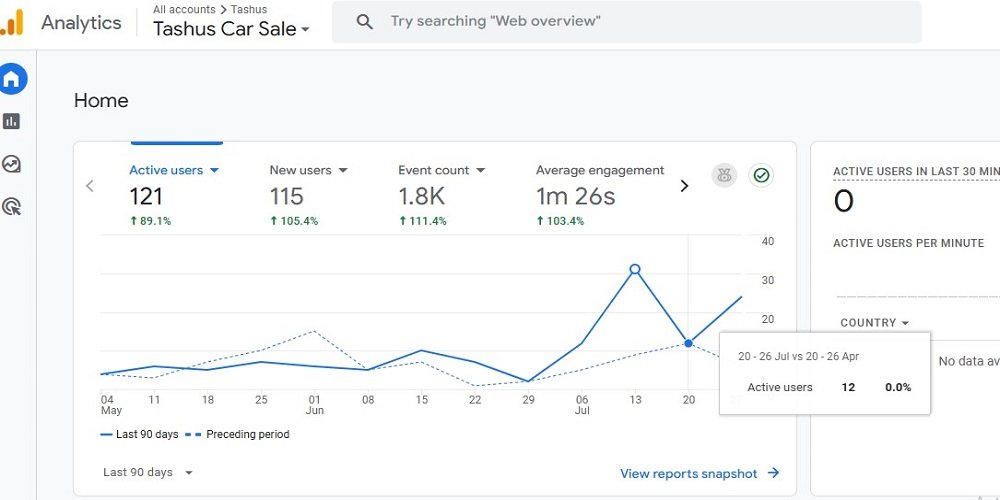Screen dimensions: 1000x500
Task: Open the insights award icon
Action: coord(724,176)
